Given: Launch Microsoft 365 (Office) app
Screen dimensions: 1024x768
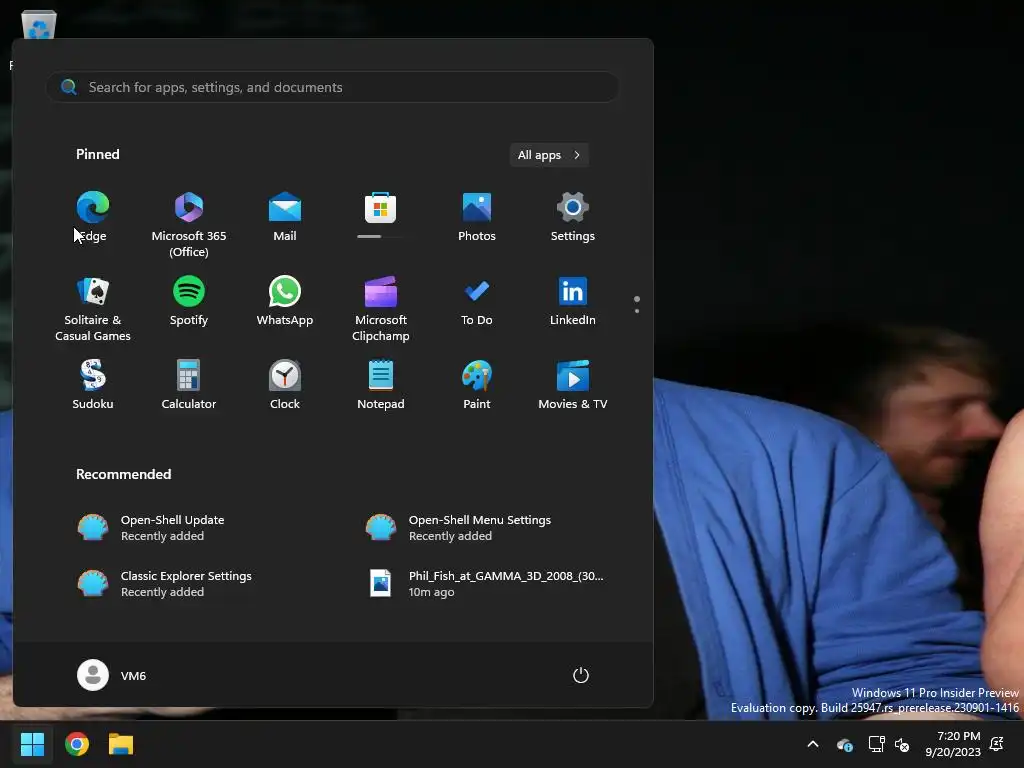Looking at the screenshot, I should 189,225.
